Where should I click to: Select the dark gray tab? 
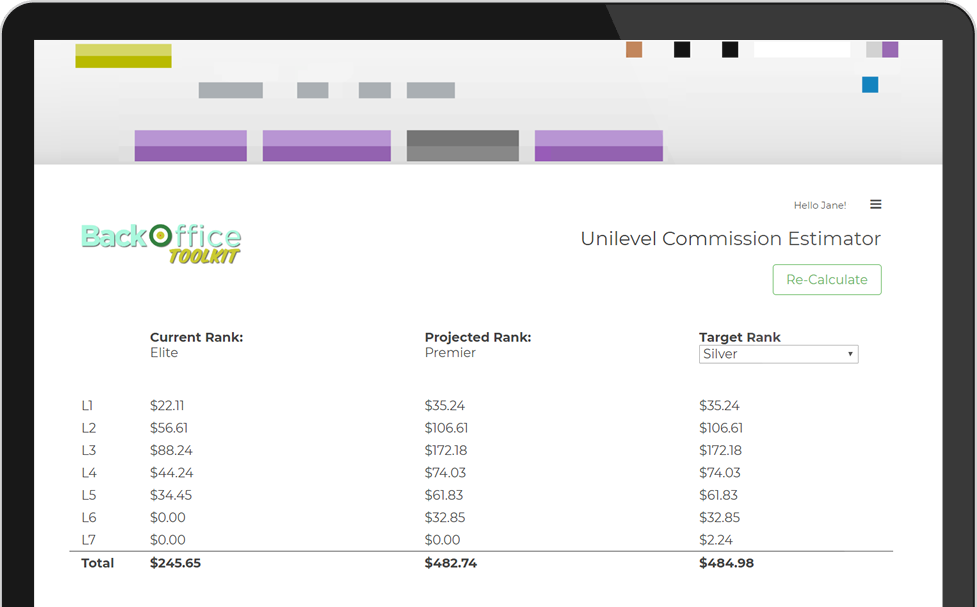[x=462, y=146]
